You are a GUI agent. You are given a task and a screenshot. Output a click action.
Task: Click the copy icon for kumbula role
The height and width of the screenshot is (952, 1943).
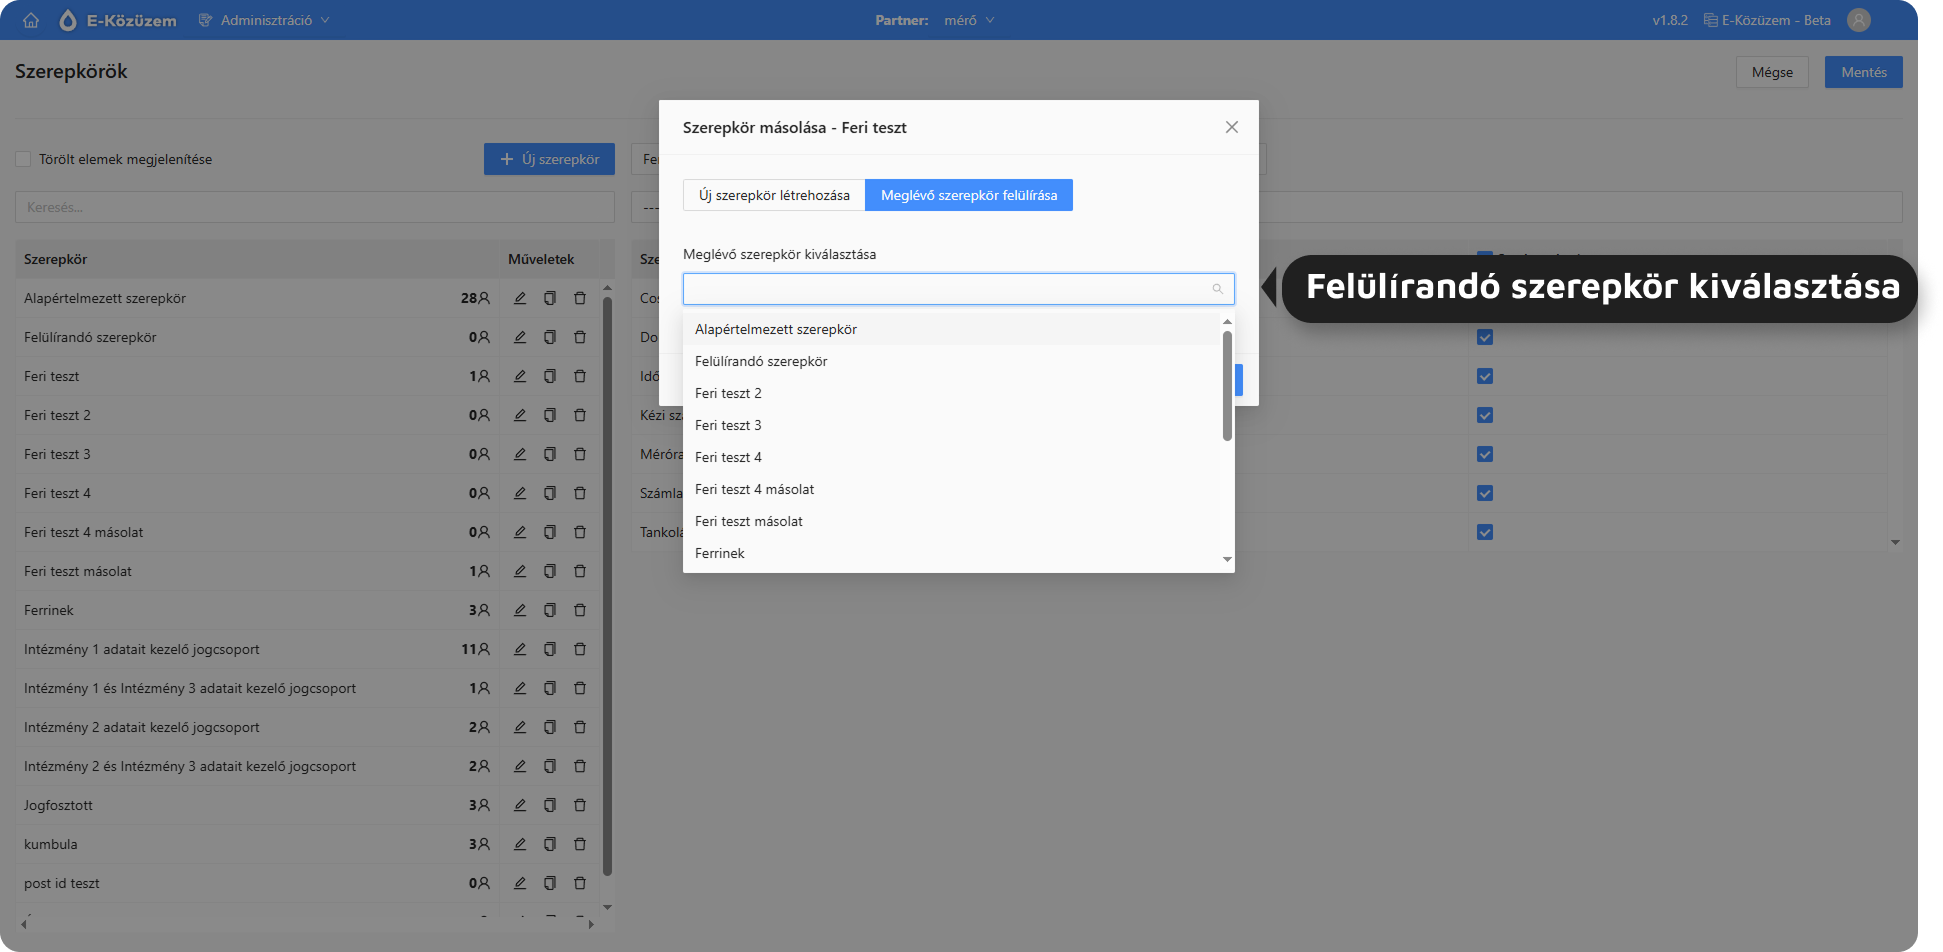tap(550, 844)
